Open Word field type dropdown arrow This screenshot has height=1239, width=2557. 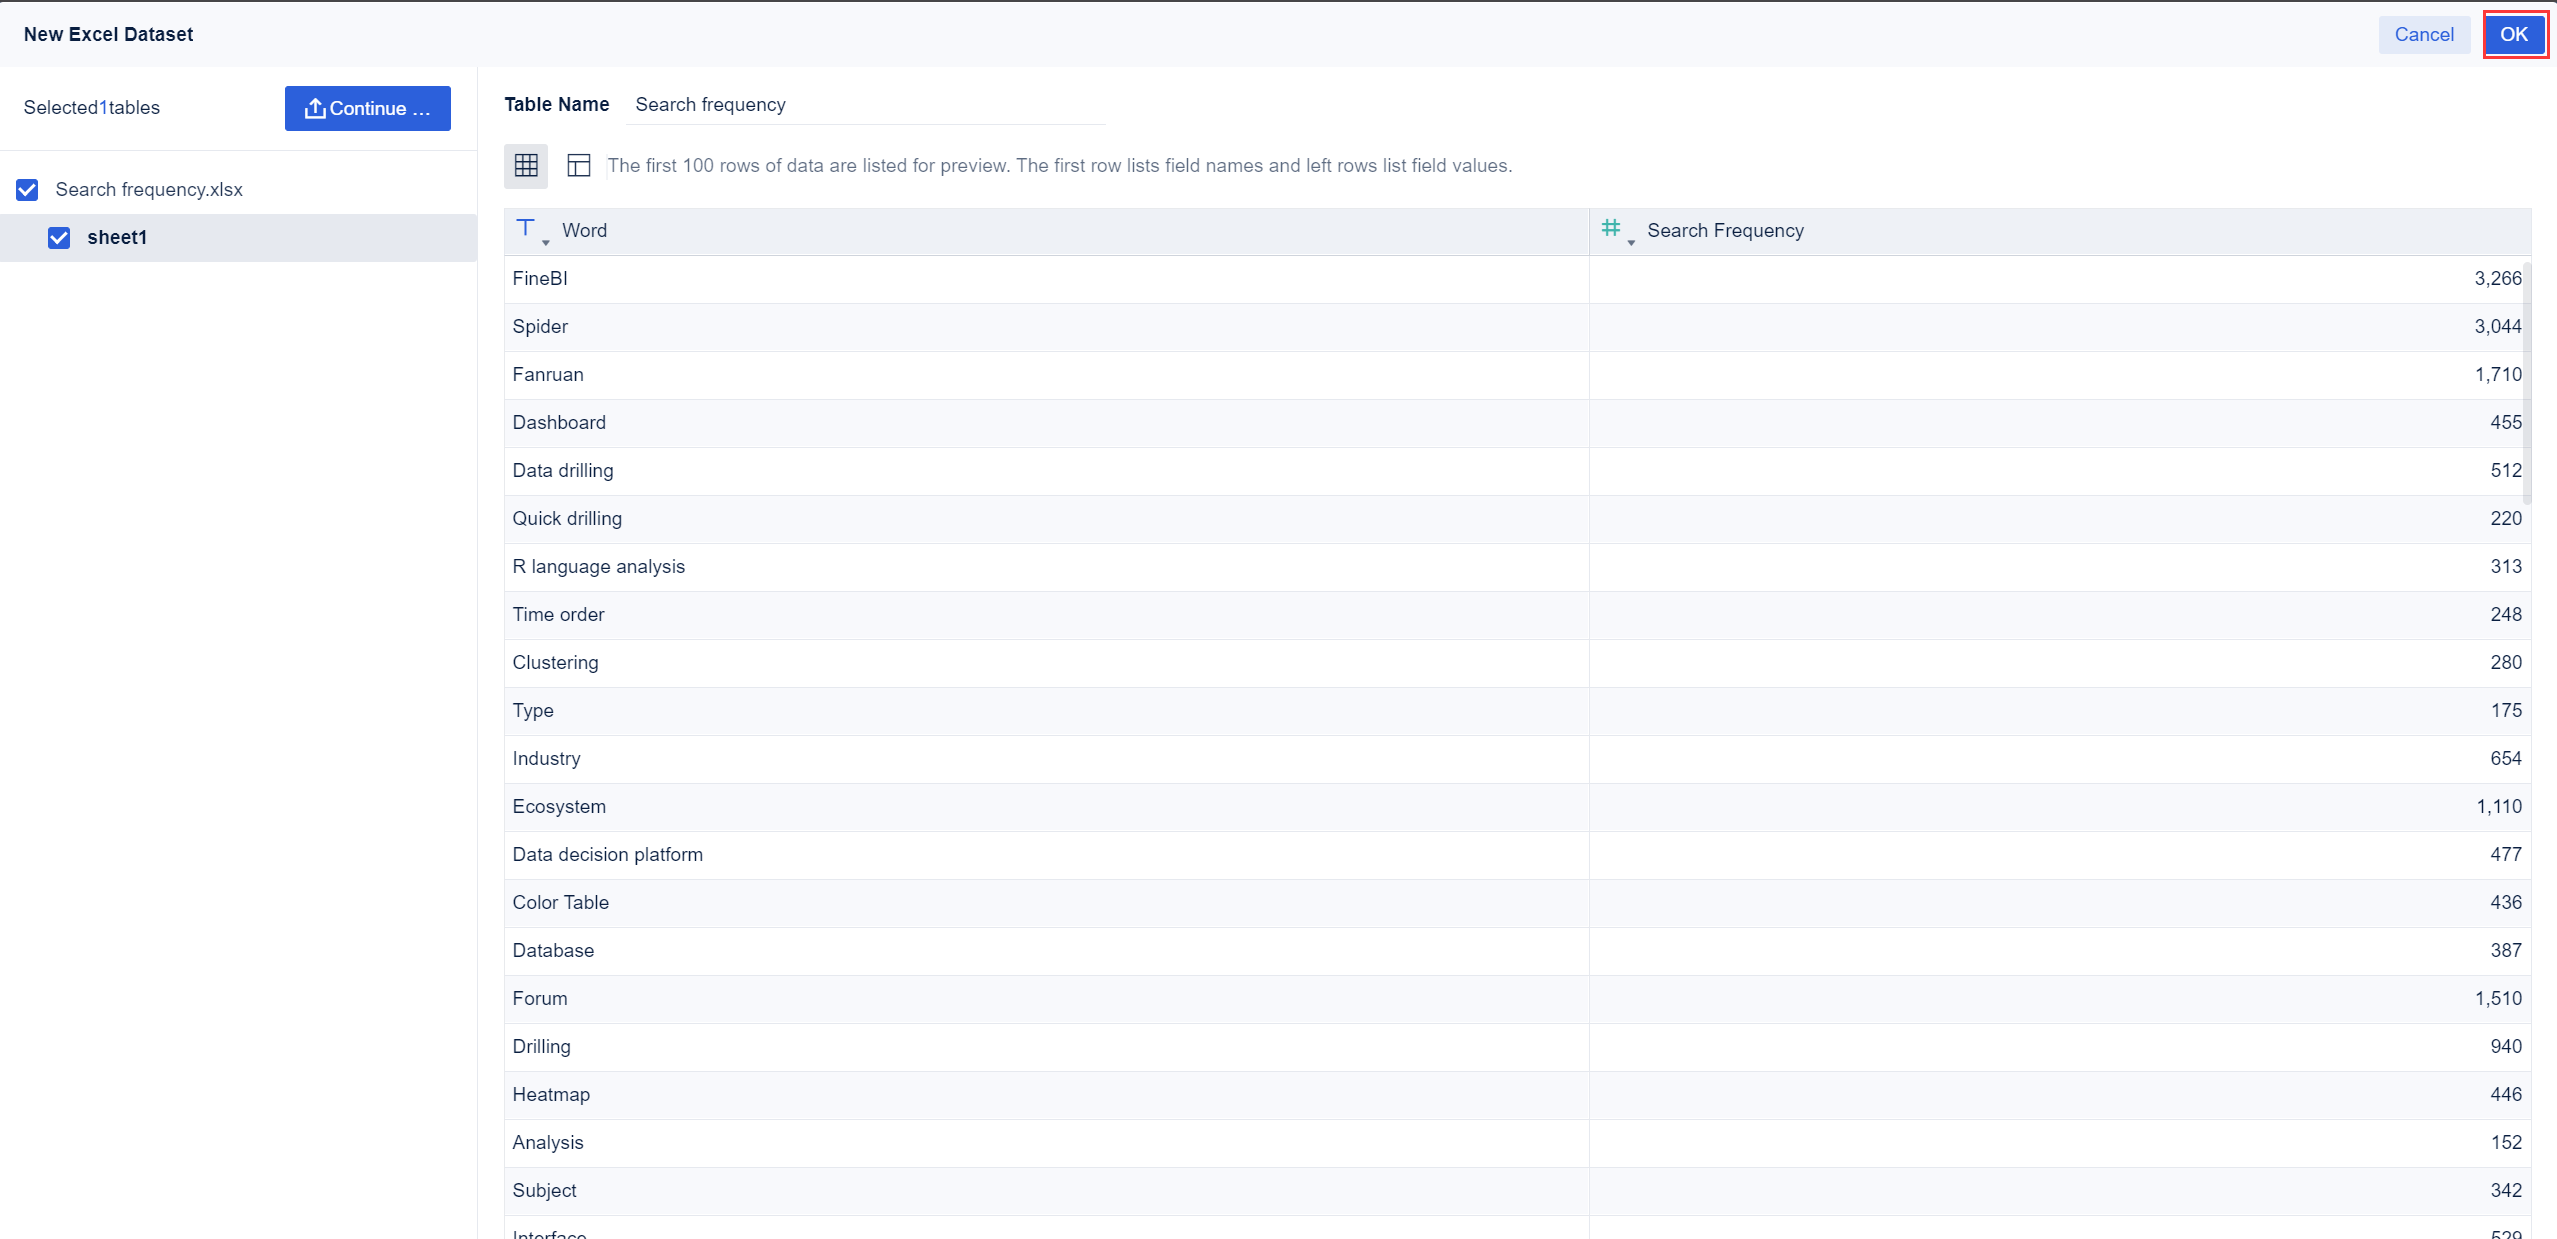(x=546, y=243)
